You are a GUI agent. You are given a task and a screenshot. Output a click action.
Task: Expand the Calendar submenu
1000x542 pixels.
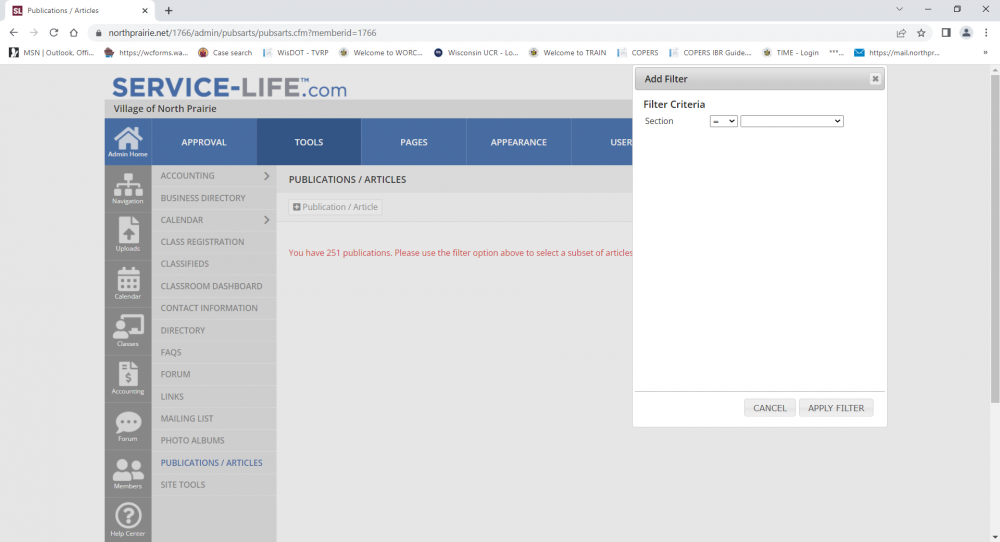pos(266,220)
